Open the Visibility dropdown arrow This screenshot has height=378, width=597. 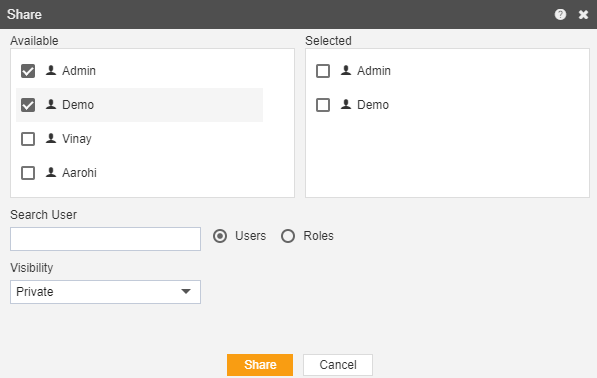(186, 292)
